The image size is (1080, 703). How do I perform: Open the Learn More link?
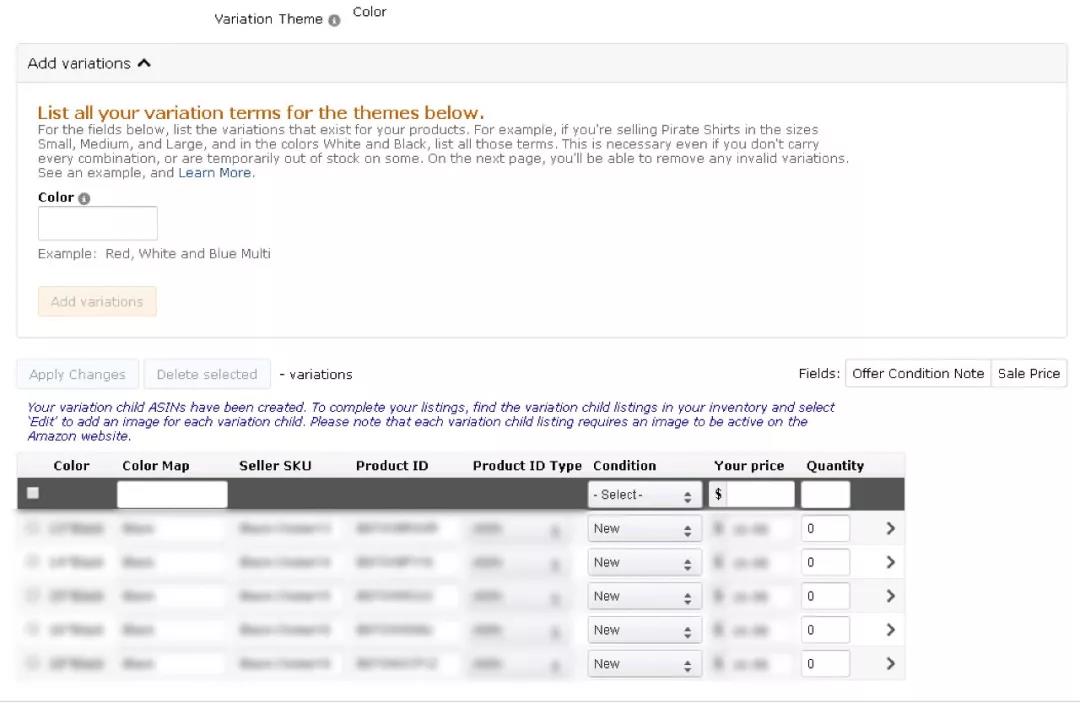pos(215,173)
